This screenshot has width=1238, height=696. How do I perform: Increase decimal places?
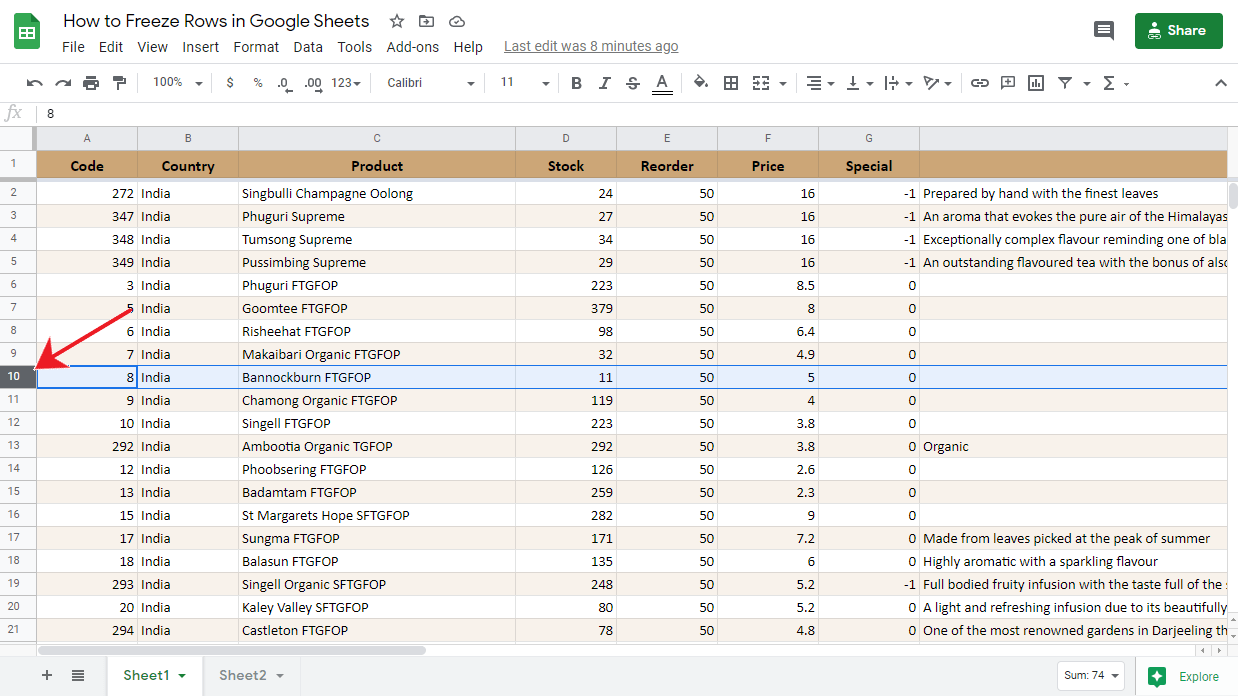(x=313, y=83)
